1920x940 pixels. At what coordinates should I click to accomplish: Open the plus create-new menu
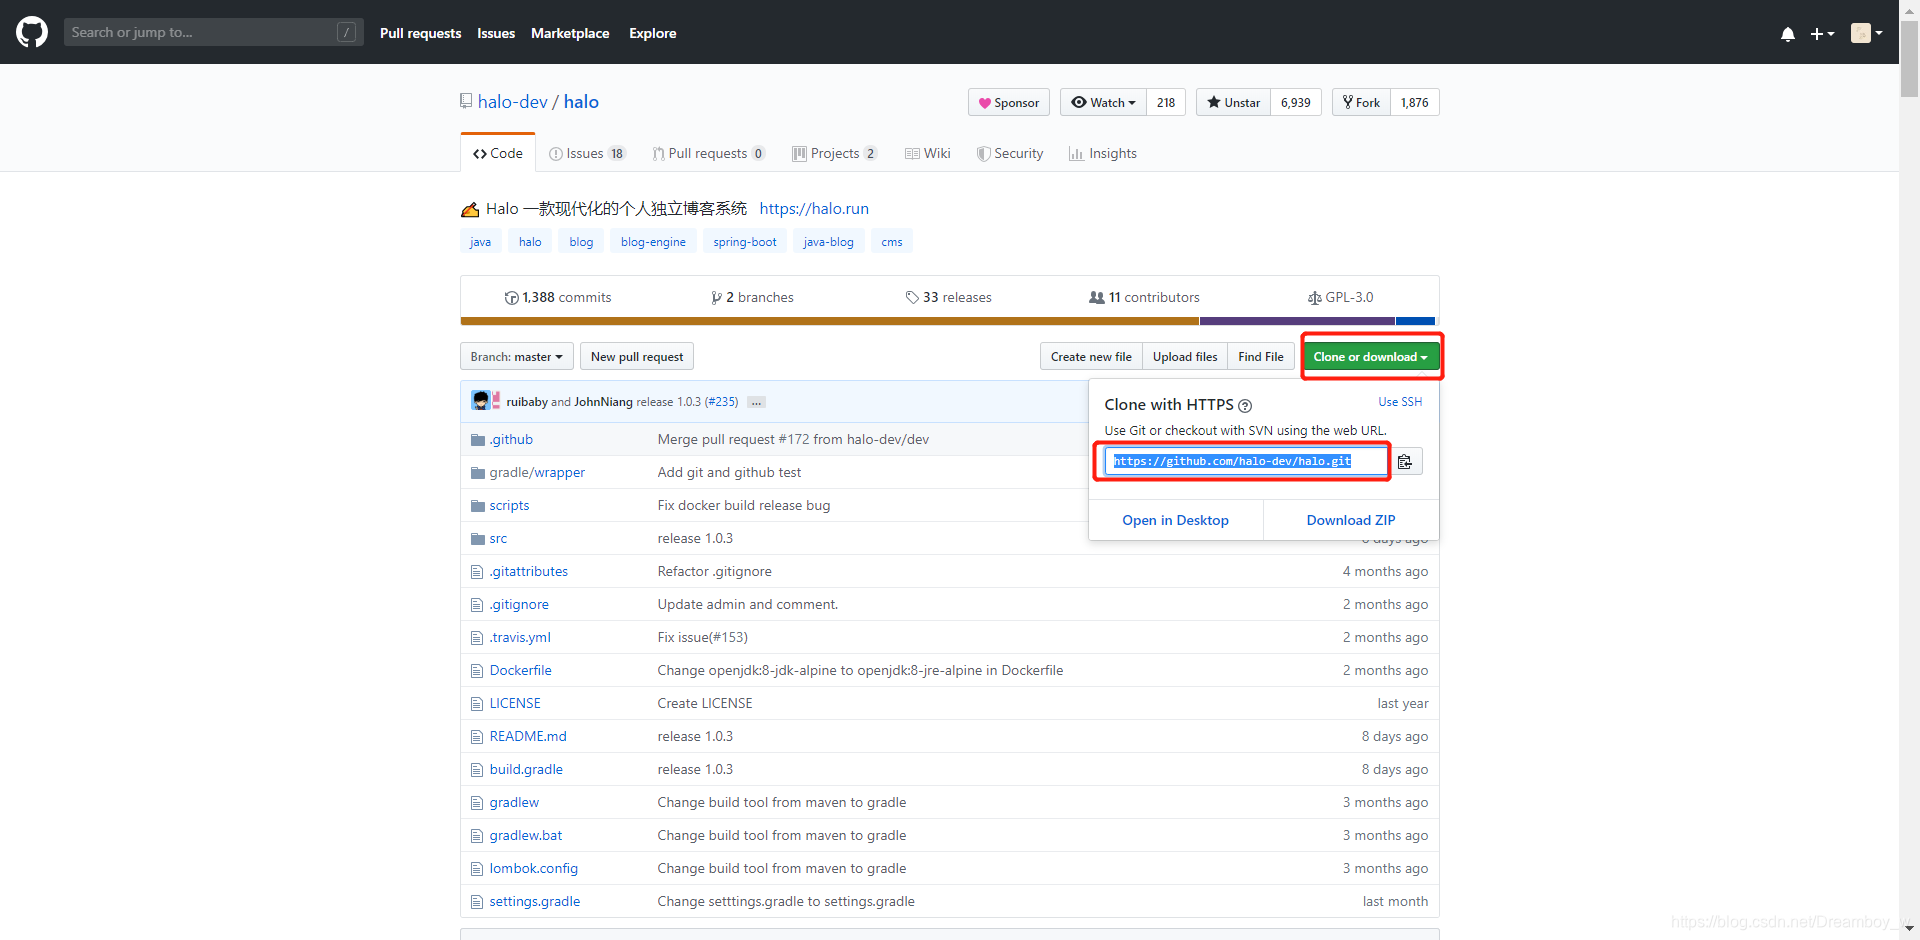coord(1822,34)
